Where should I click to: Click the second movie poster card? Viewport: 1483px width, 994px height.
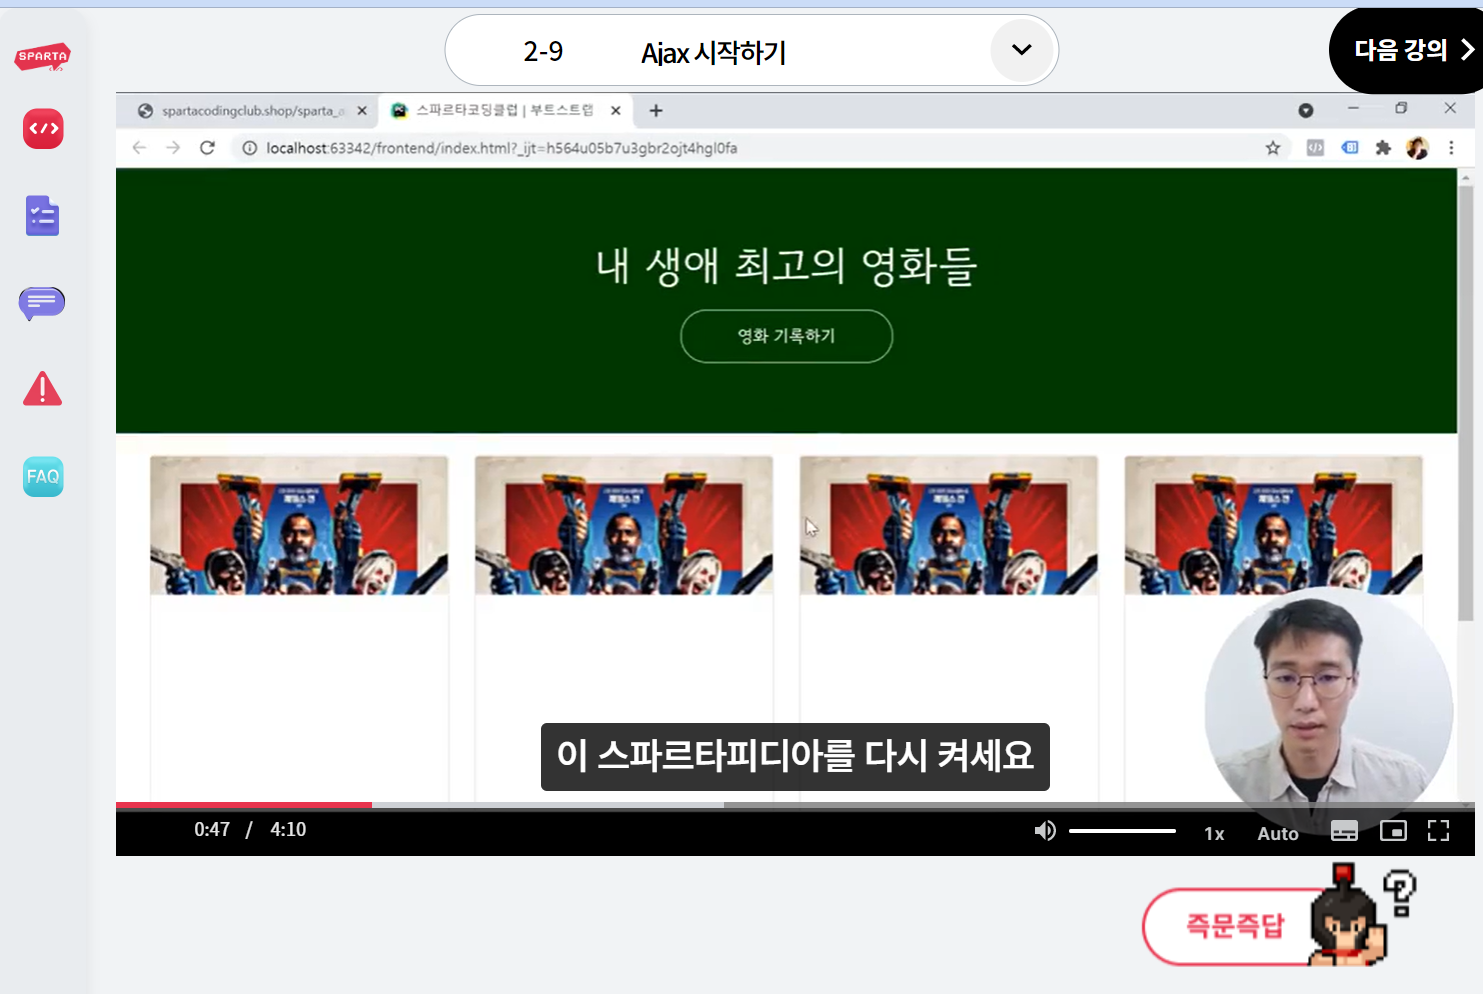[624, 526]
